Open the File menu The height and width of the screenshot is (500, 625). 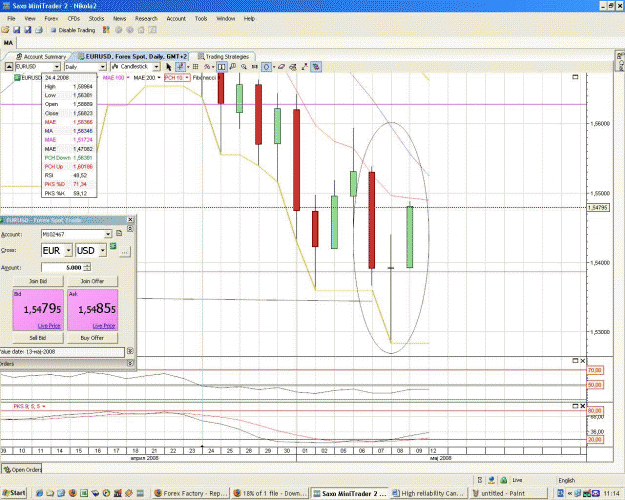click(11, 18)
